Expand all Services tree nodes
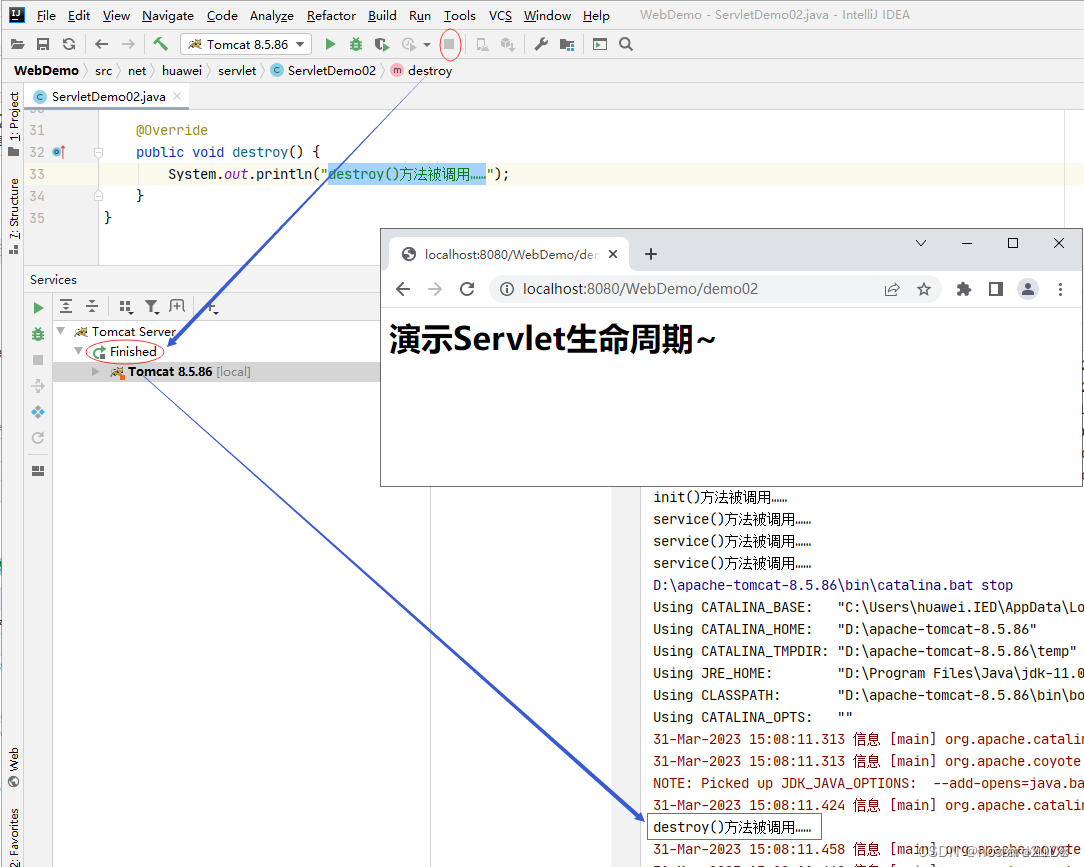Viewport: 1084px width, 867px height. pos(66,306)
